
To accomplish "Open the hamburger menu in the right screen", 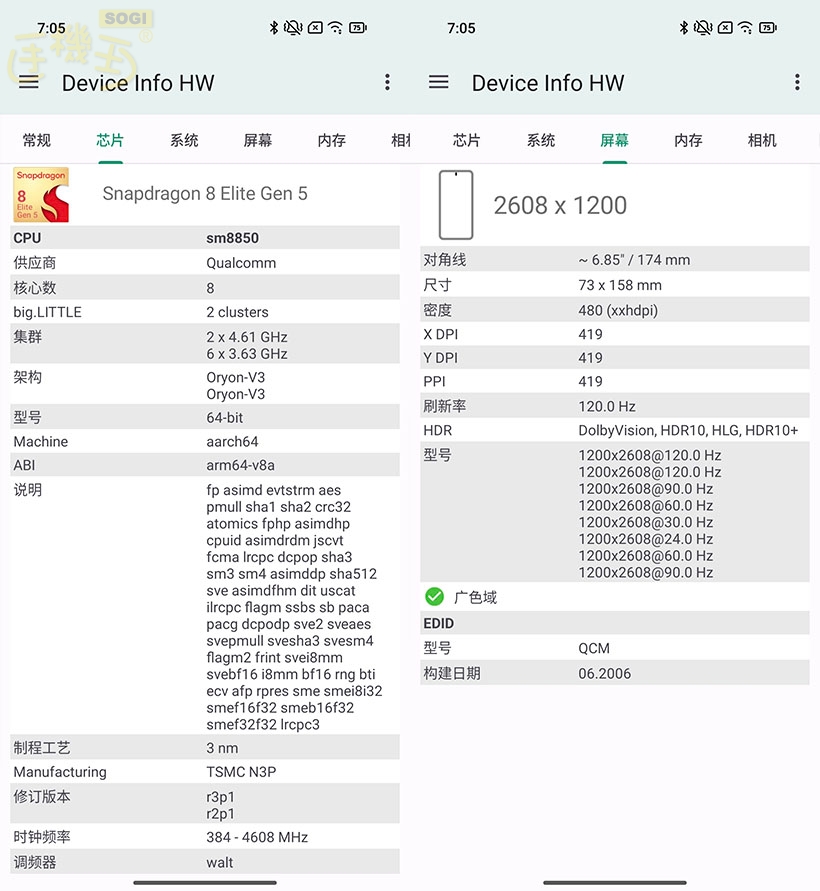I will coord(439,82).
